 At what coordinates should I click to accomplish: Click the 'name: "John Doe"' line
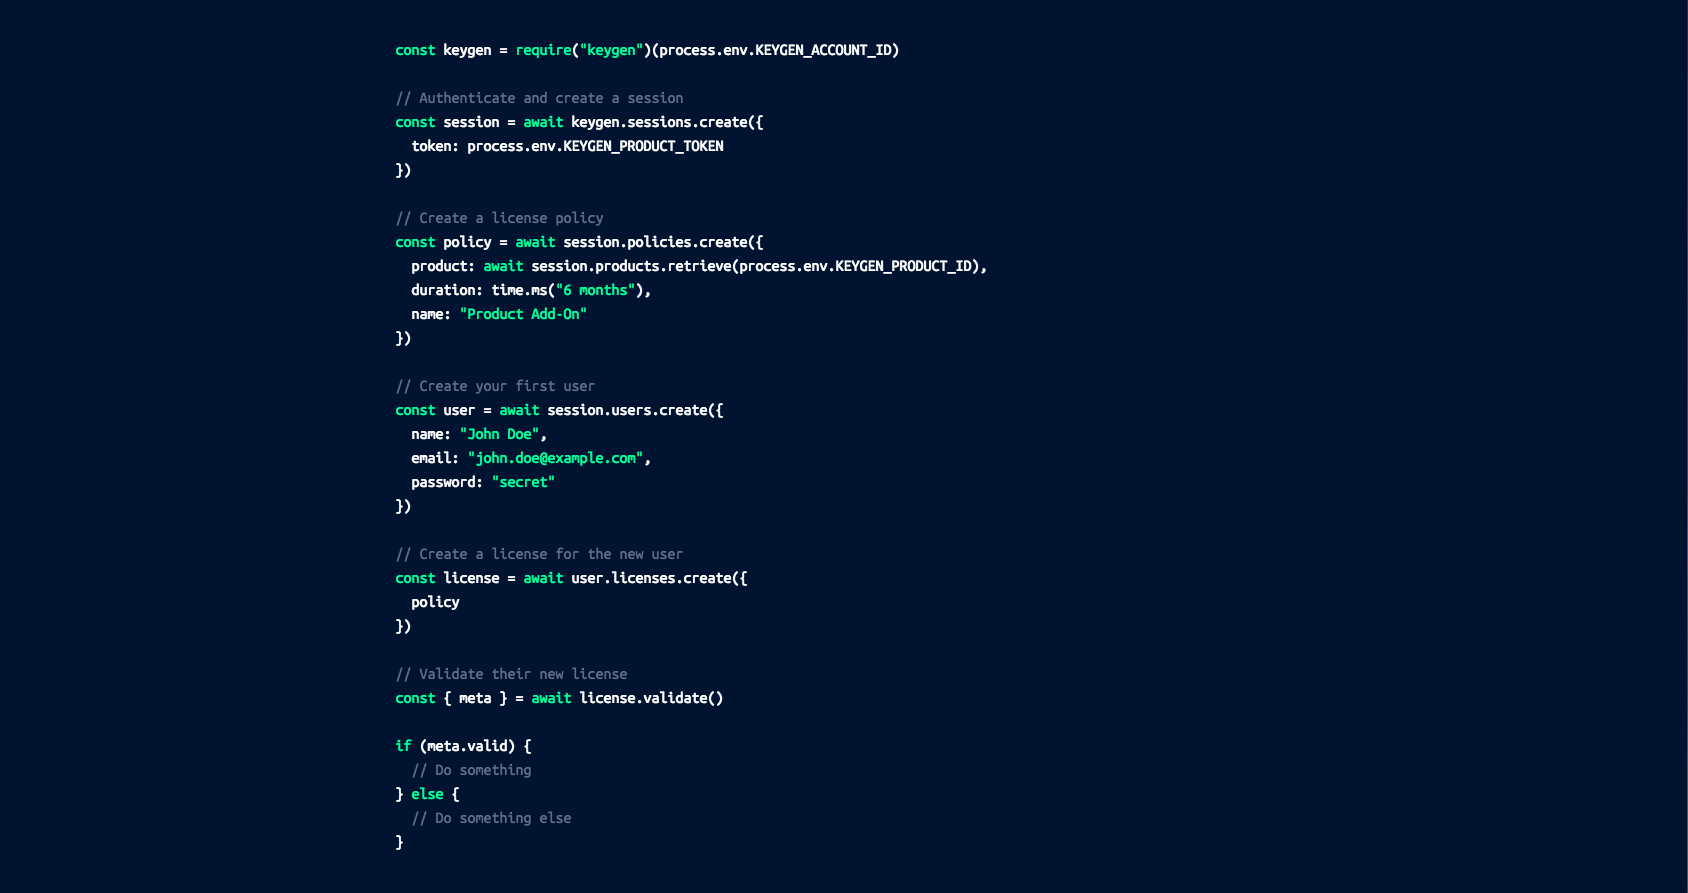[x=479, y=434]
